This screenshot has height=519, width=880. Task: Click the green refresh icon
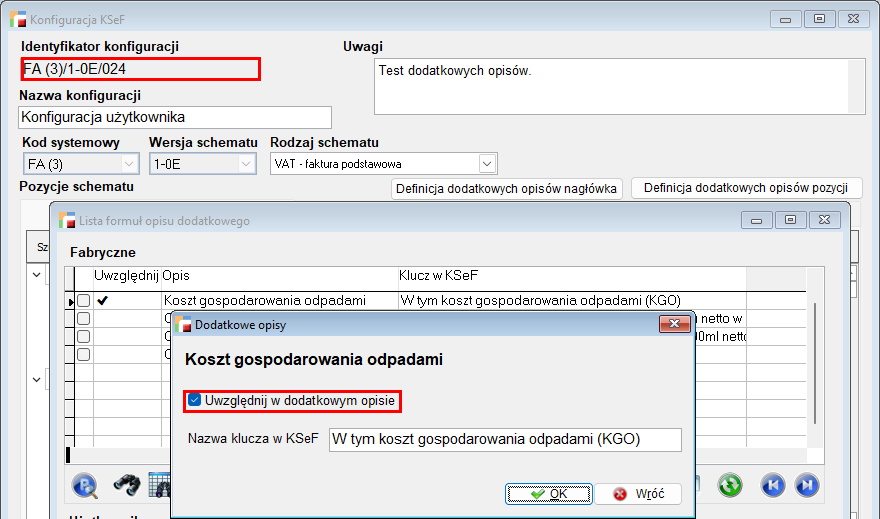731,485
